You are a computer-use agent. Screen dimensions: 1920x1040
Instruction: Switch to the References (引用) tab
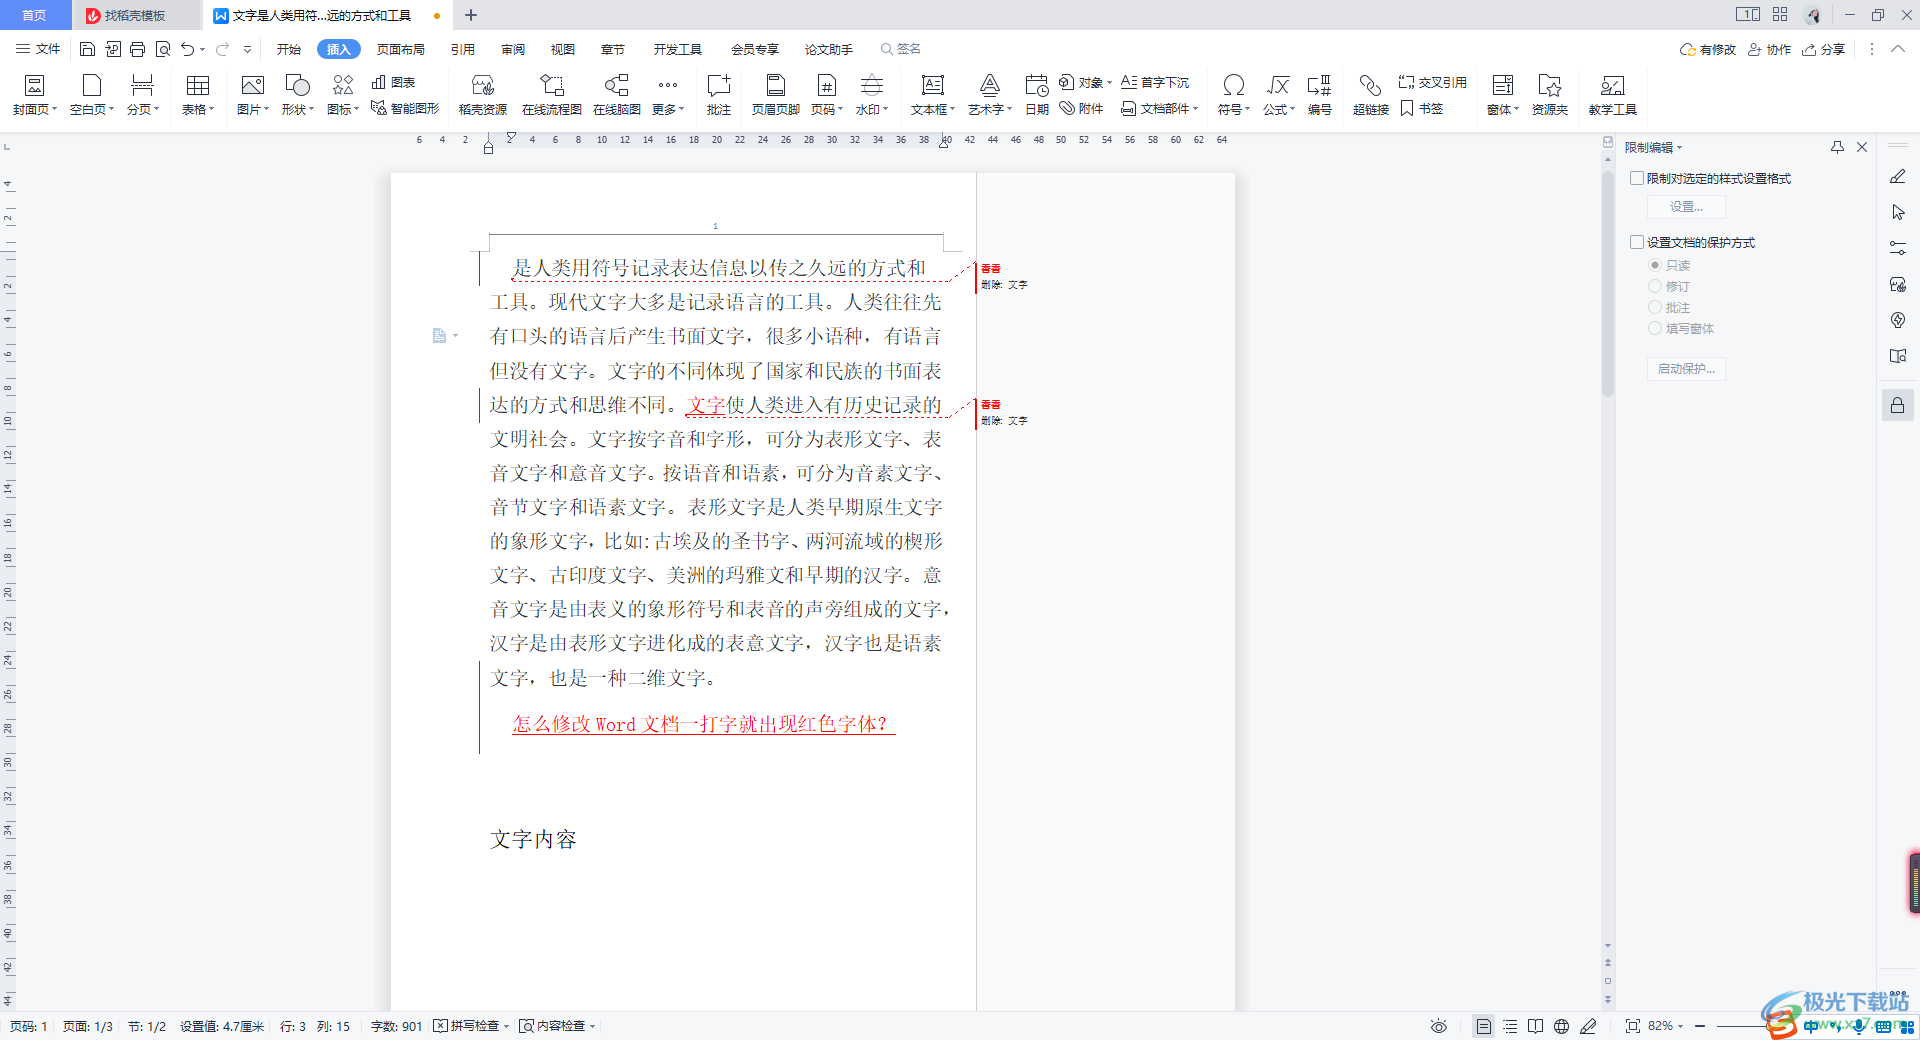(x=463, y=49)
